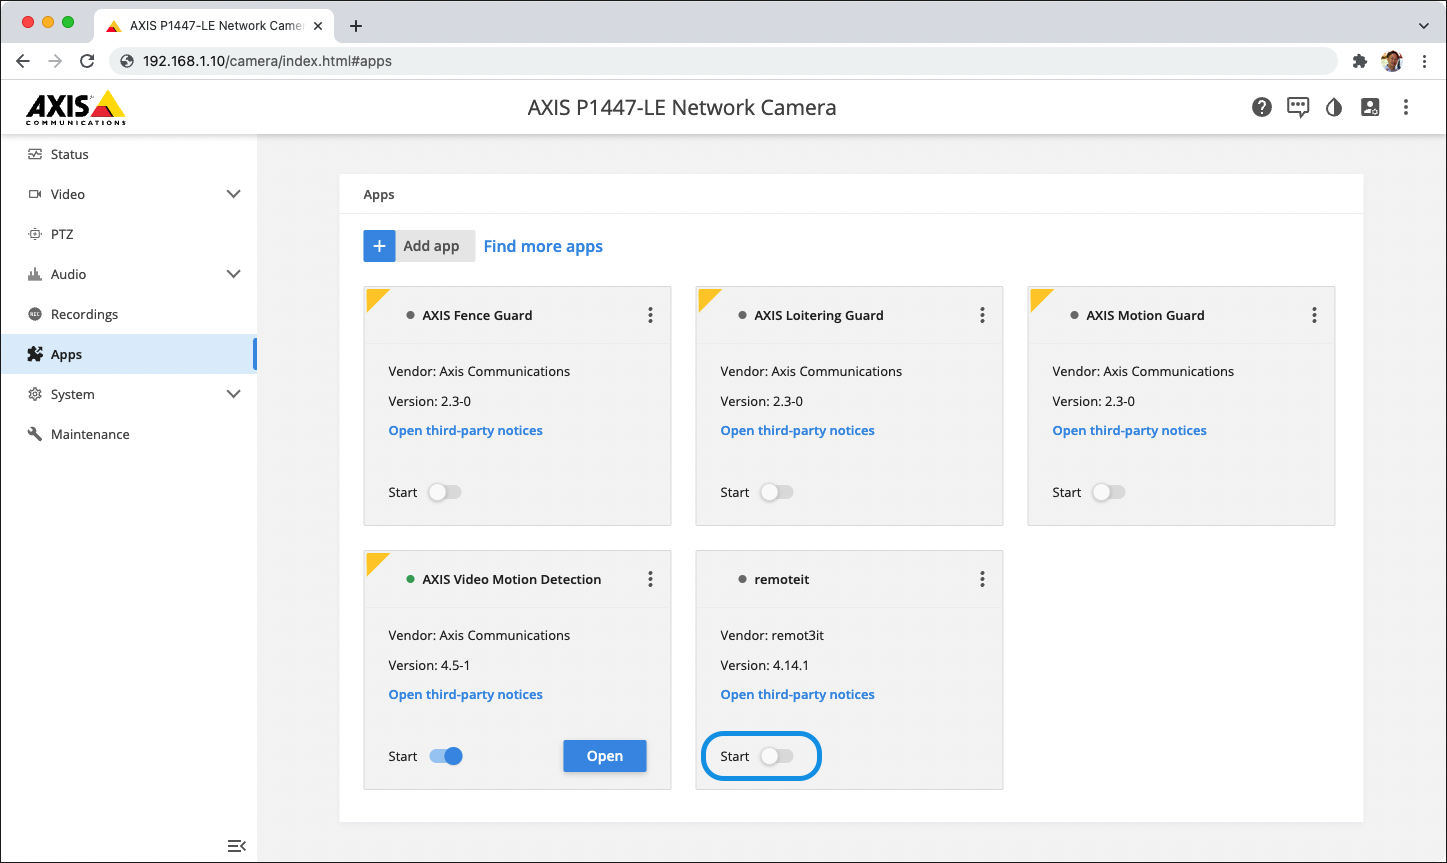The height and width of the screenshot is (863, 1447).
Task: Expand the Audio sidebar section chevron
Action: (234, 274)
